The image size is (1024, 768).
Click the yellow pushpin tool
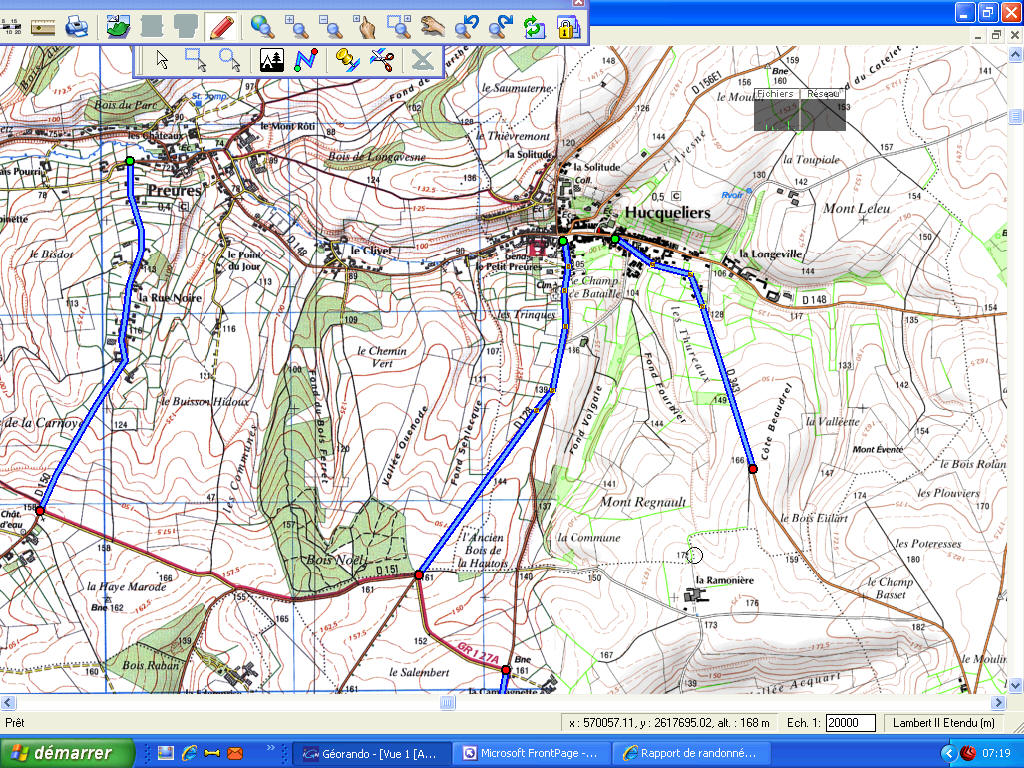[x=347, y=60]
